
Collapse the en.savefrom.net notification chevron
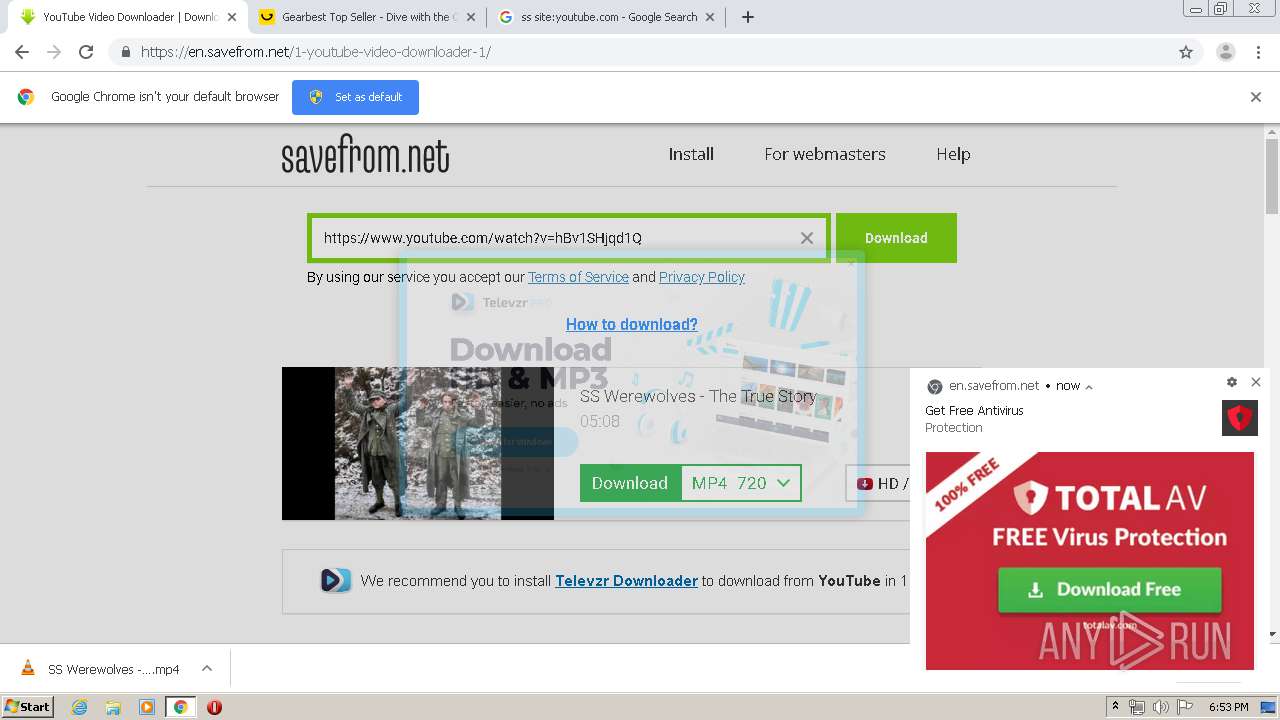tap(1089, 386)
